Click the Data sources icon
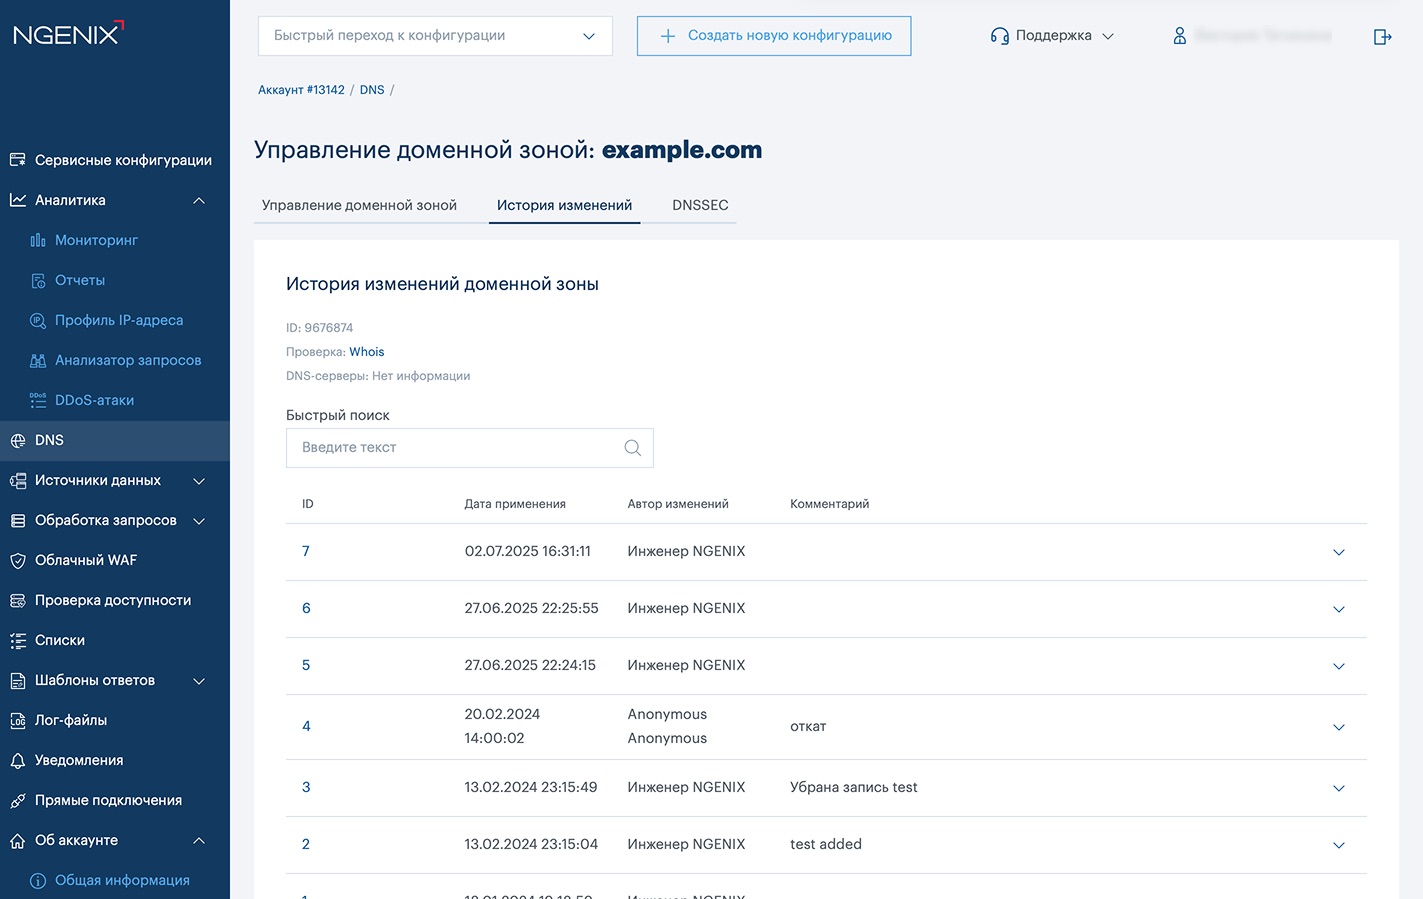1423x899 pixels. pyautogui.click(x=18, y=480)
